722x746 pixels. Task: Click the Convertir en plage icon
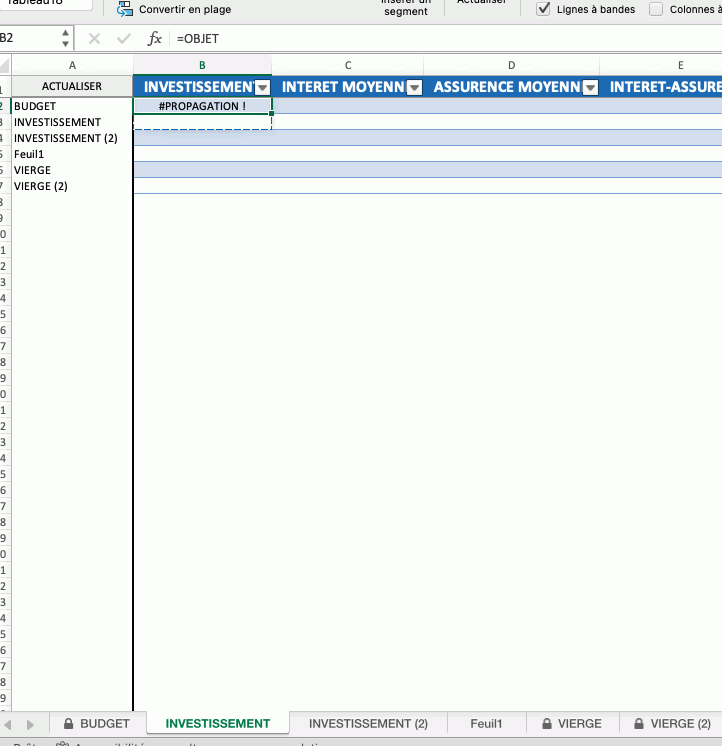(x=125, y=10)
